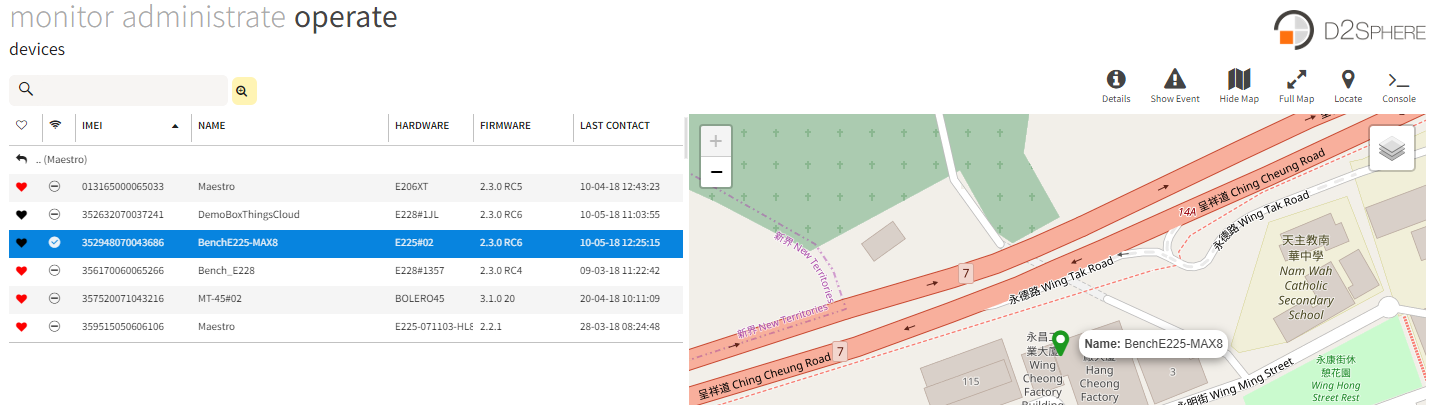Click the IMEI sort arrow indicator

click(176, 127)
